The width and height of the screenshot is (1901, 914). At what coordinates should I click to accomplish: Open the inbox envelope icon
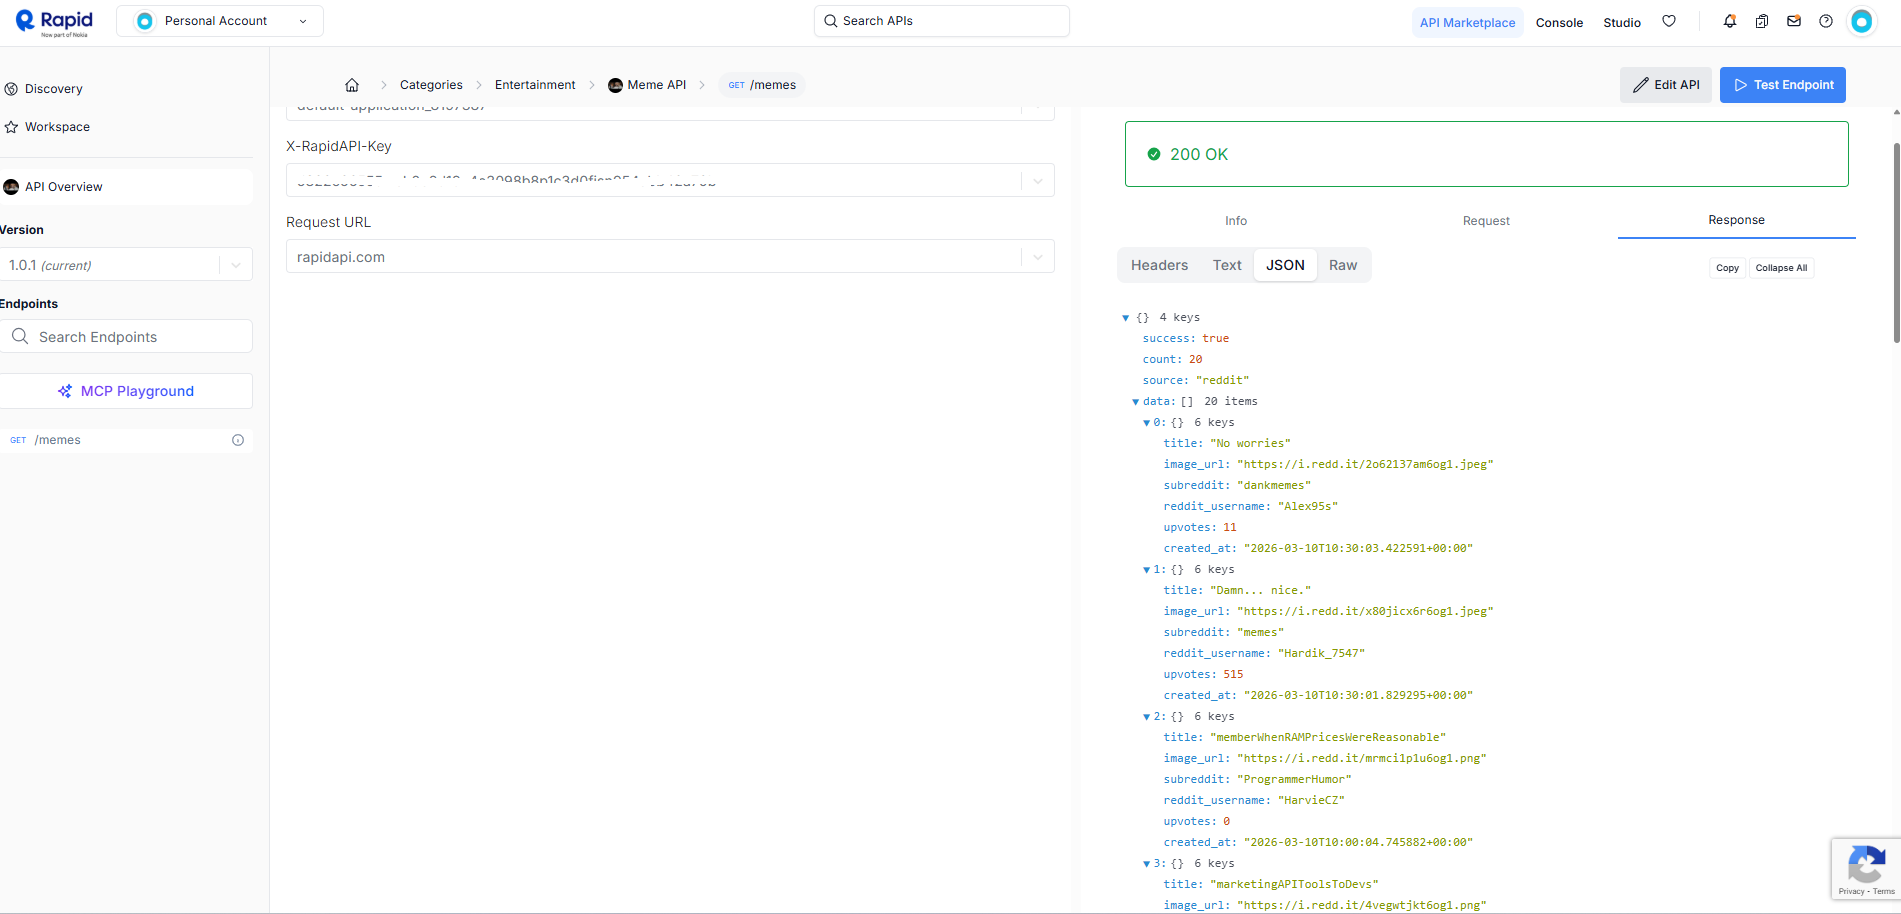pos(1794,21)
